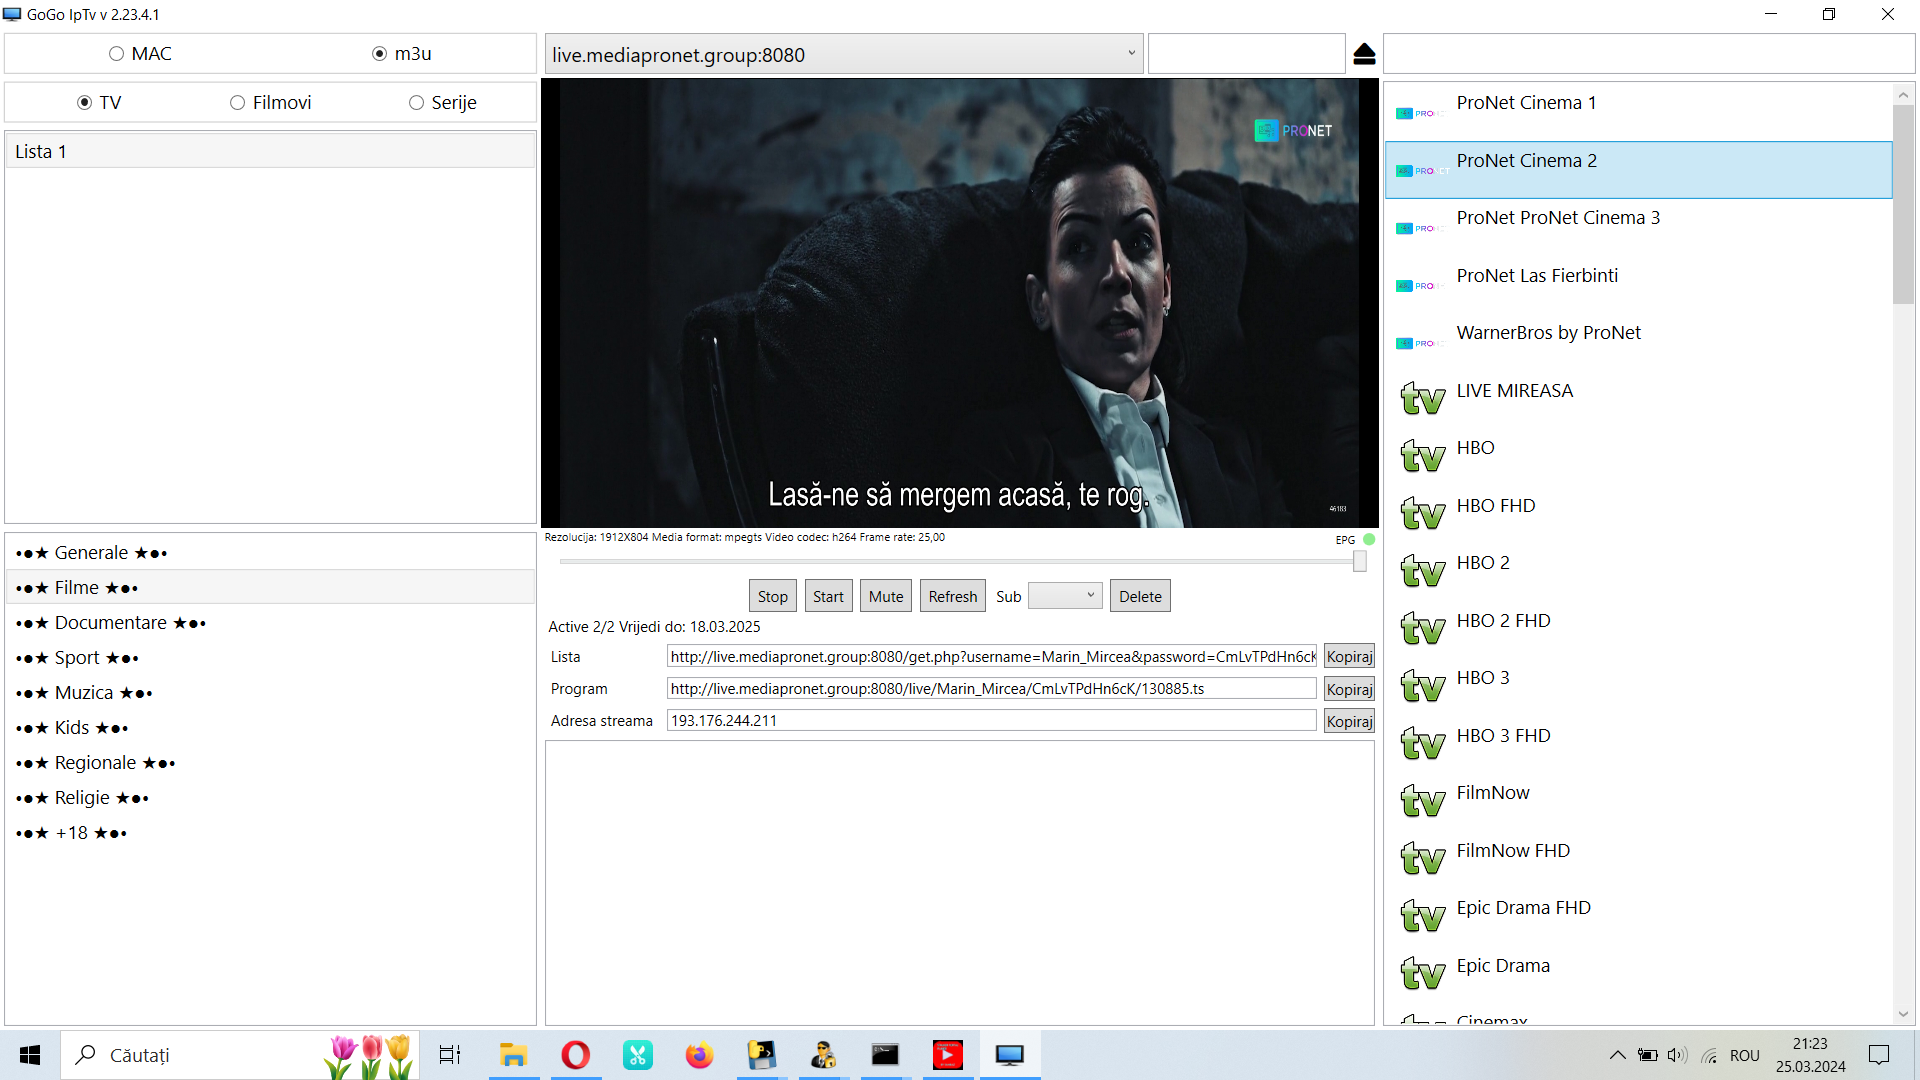The width and height of the screenshot is (1920, 1080).
Task: Open the command prompt in the taskbar
Action: click(x=886, y=1055)
